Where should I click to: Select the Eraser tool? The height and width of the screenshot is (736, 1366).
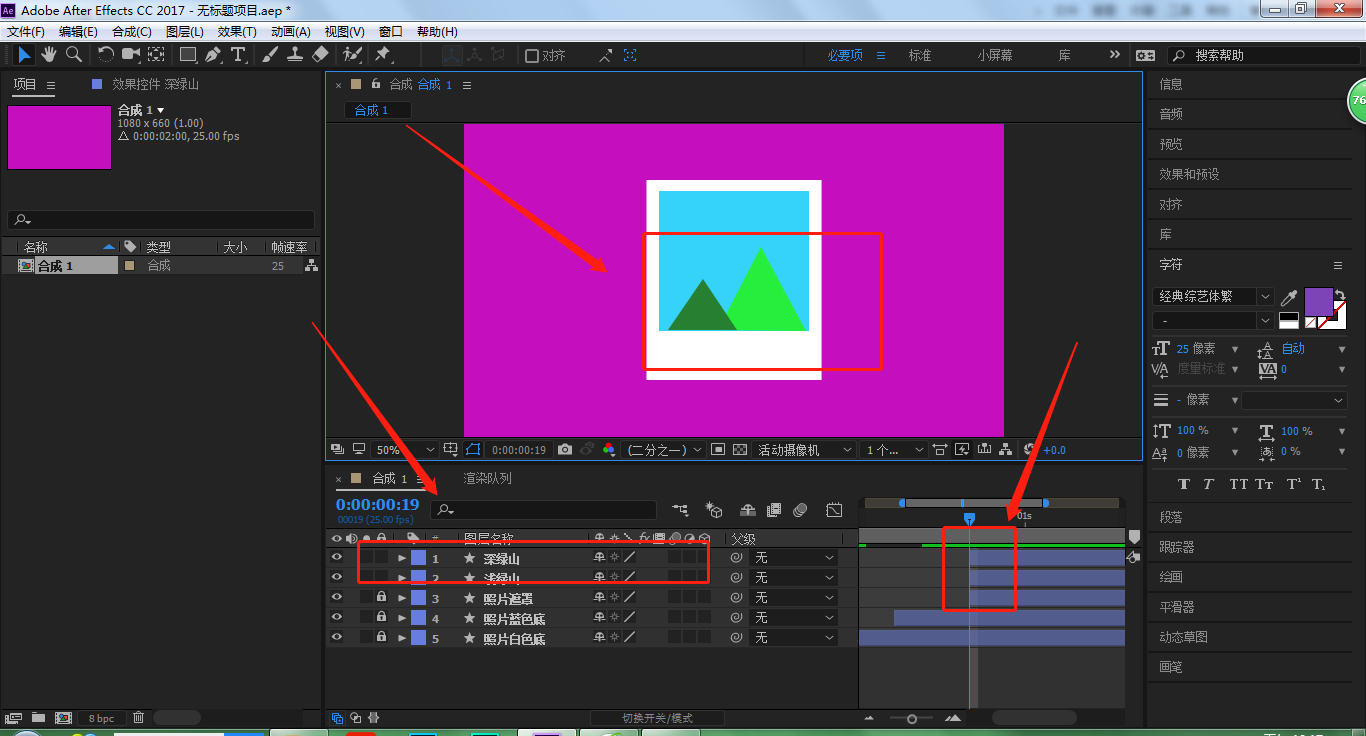(320, 55)
